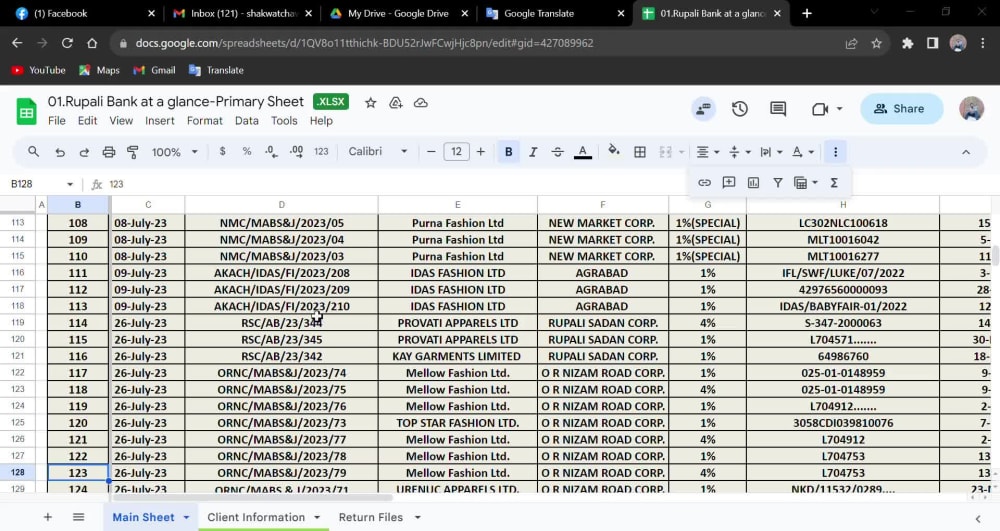Open the File menu
1000x531 pixels.
click(x=57, y=121)
